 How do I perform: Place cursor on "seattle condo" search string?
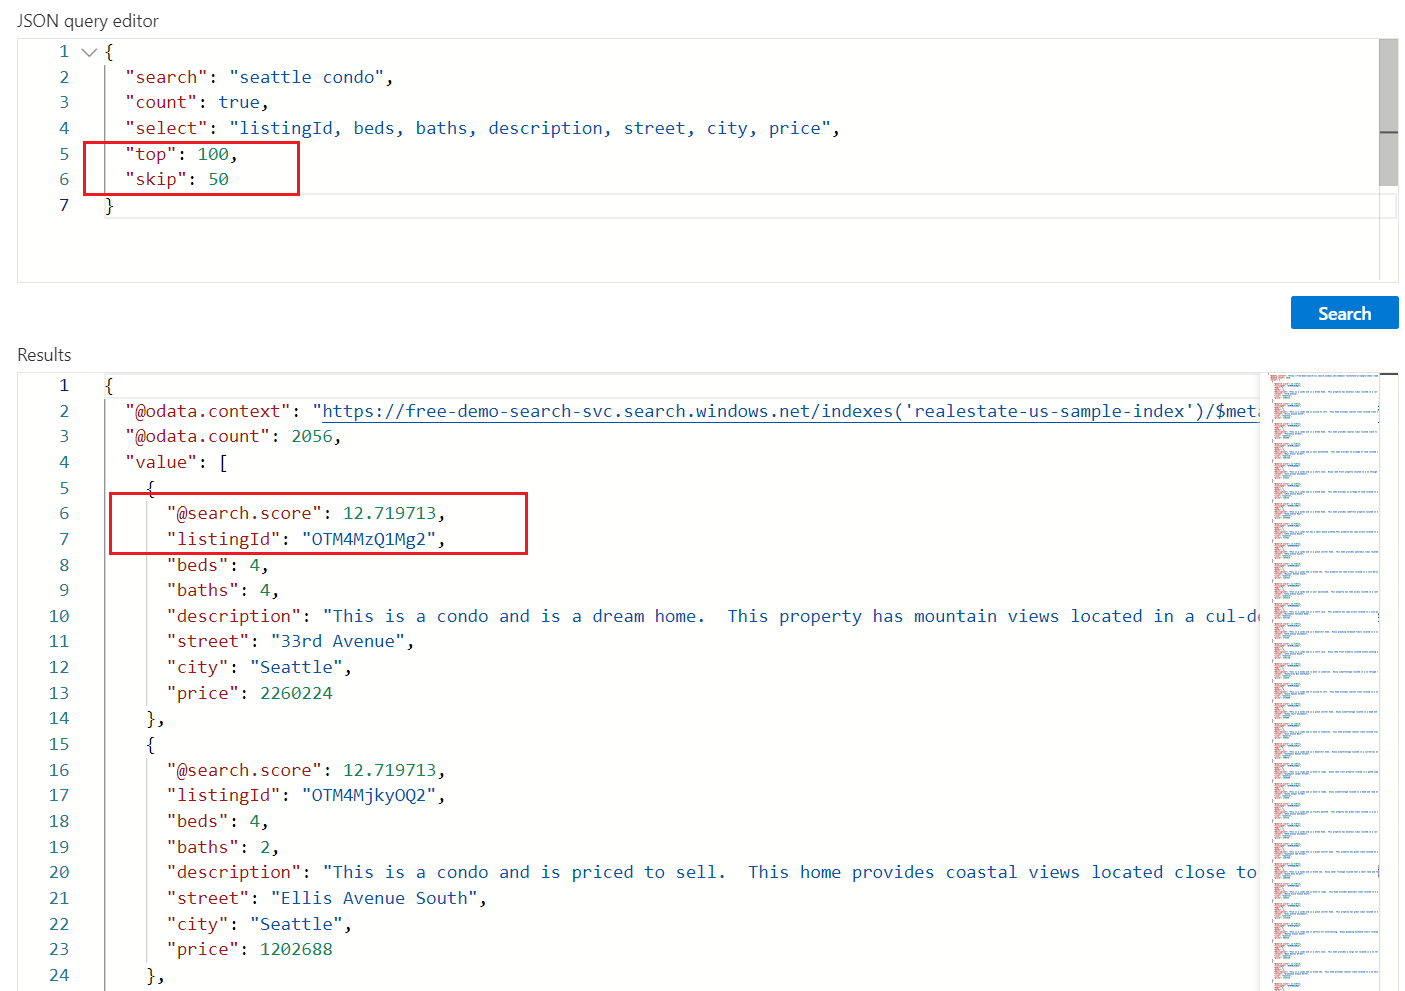pos(306,77)
